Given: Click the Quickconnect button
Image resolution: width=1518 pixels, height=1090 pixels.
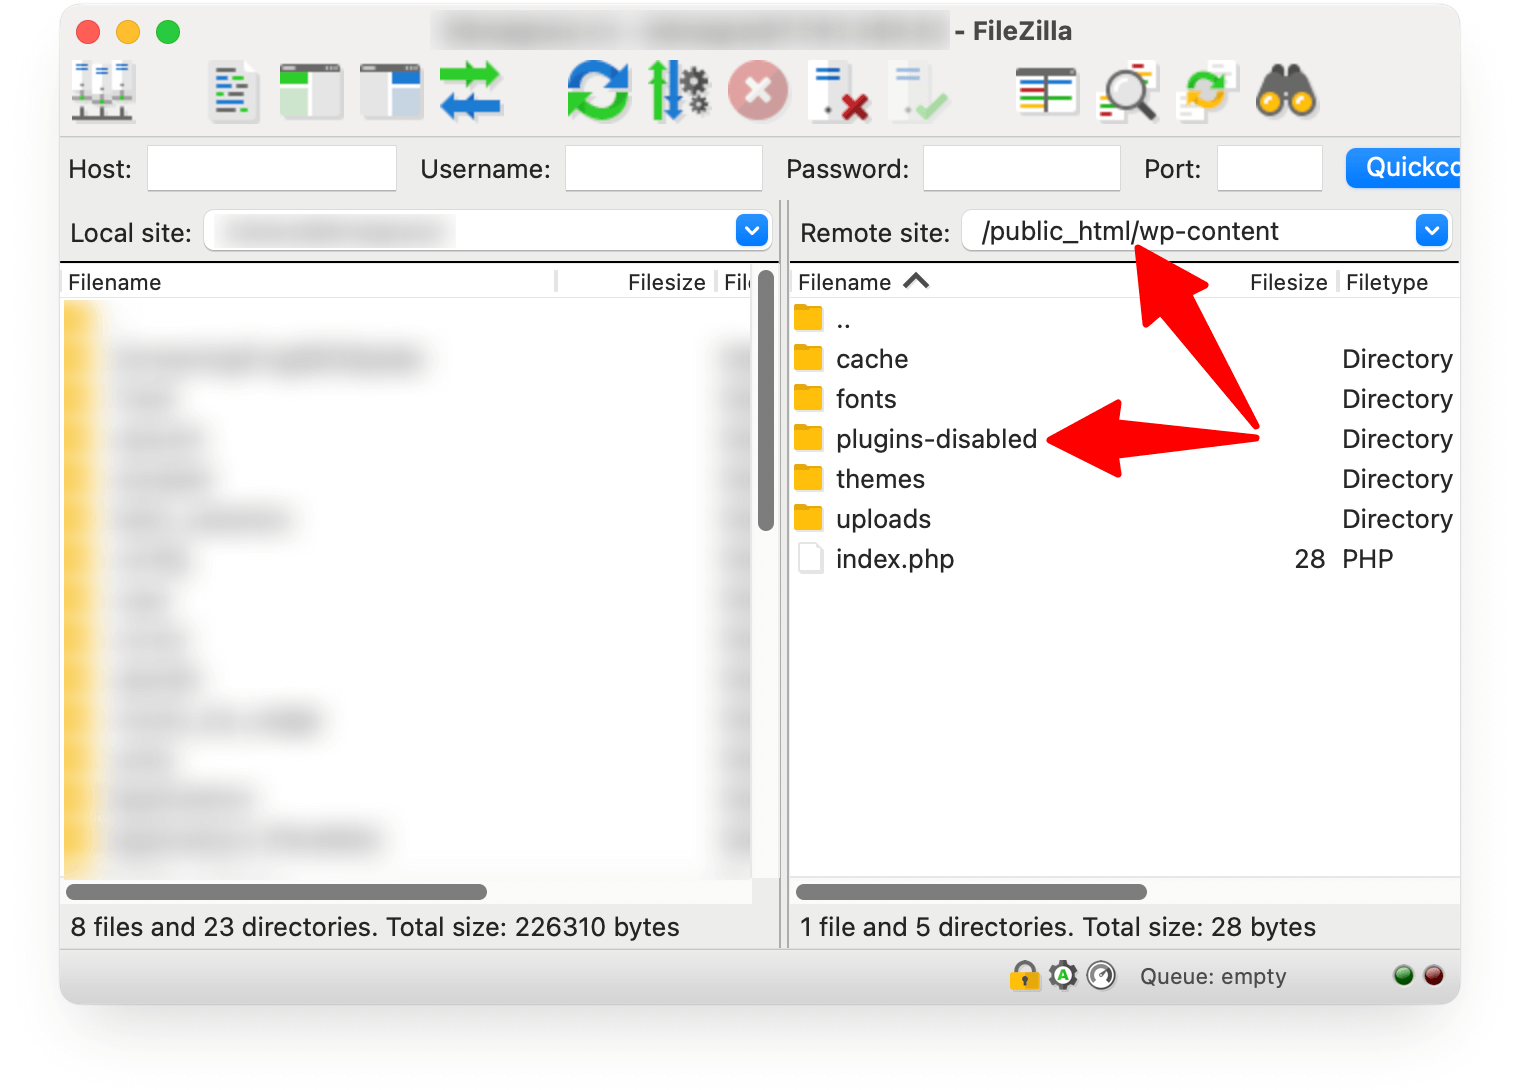Looking at the screenshot, I should 1403,167.
